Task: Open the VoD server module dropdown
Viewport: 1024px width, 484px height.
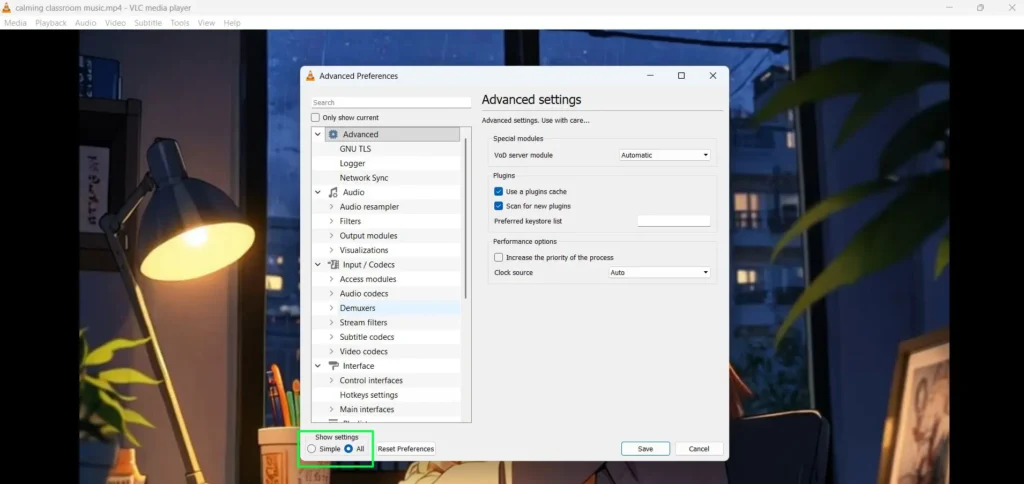Action: point(664,155)
